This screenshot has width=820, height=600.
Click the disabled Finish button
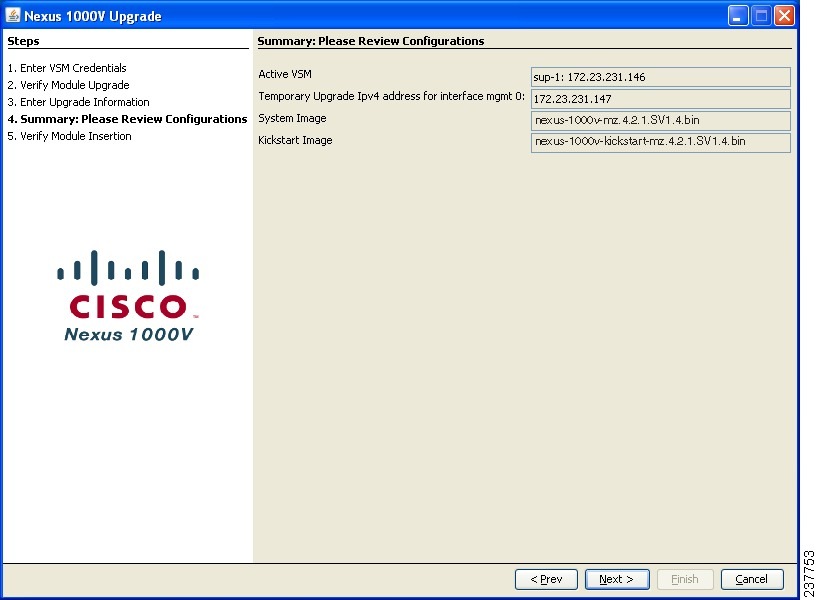[x=685, y=579]
